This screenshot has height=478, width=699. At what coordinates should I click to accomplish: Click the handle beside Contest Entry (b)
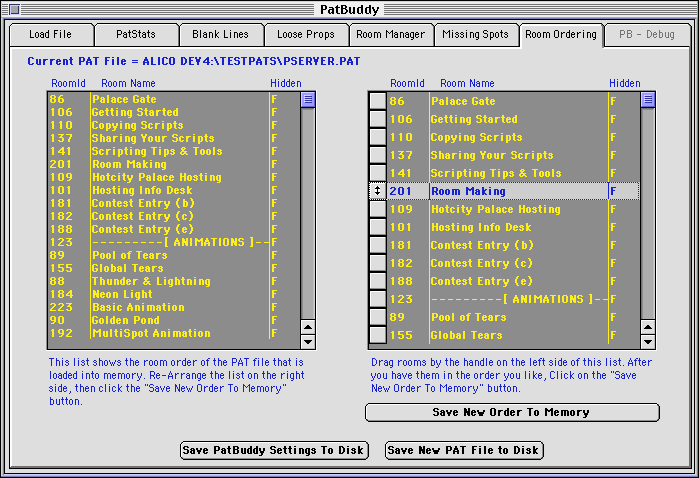tap(377, 245)
